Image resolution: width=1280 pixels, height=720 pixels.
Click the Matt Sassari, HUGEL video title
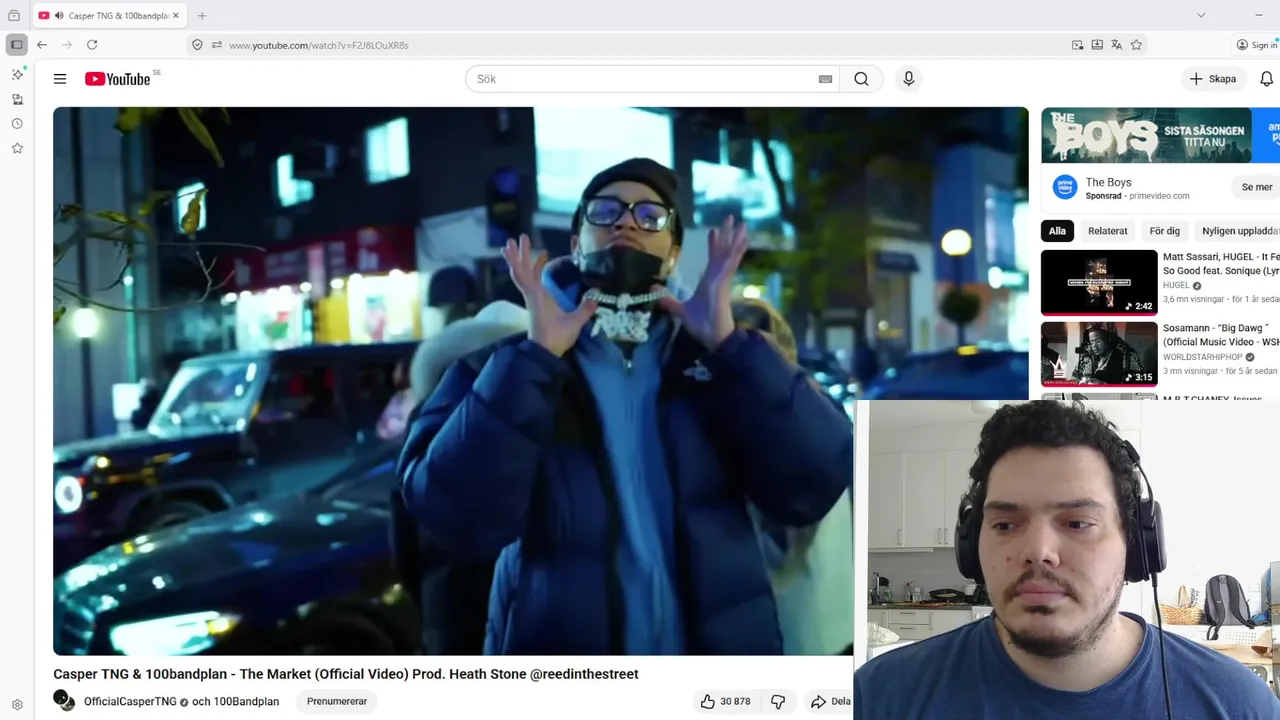click(1221, 264)
